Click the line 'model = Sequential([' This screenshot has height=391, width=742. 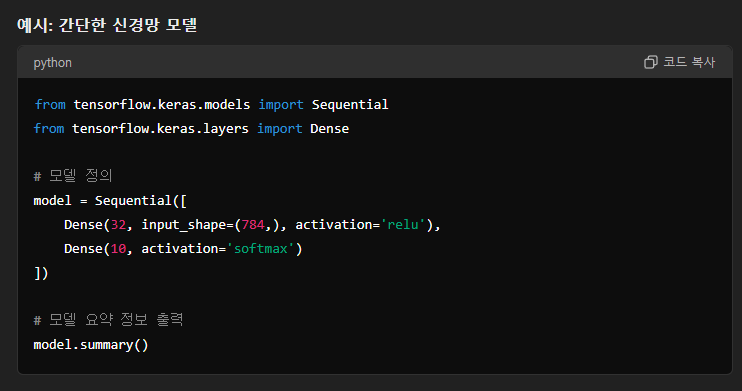point(110,200)
